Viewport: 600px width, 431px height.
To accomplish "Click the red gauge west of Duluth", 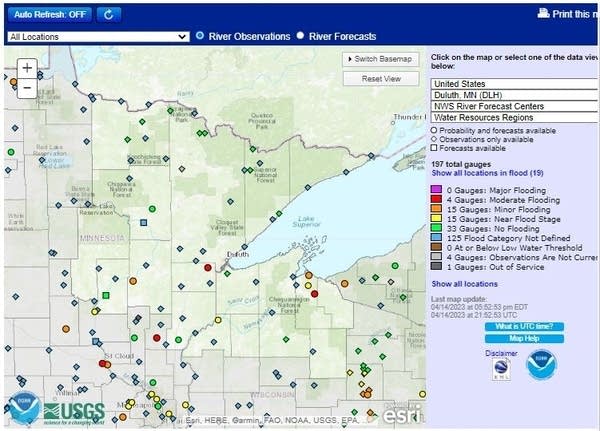I will 208,267.
